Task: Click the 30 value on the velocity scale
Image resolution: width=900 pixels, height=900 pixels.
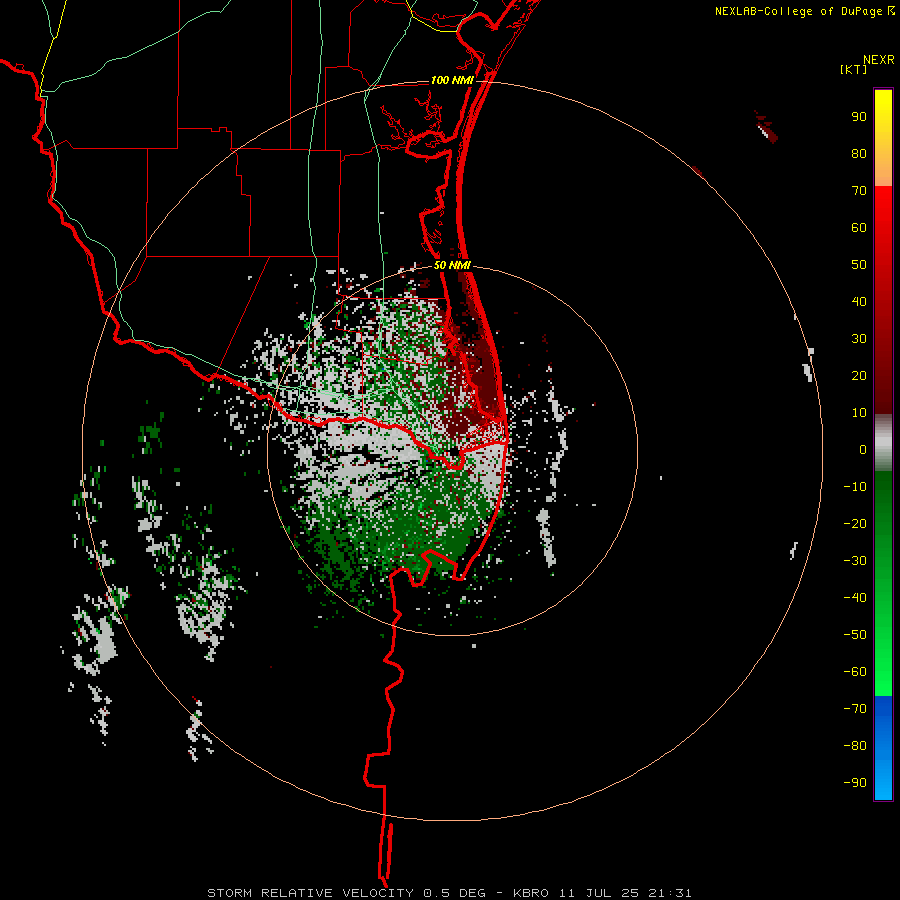Action: pos(859,339)
